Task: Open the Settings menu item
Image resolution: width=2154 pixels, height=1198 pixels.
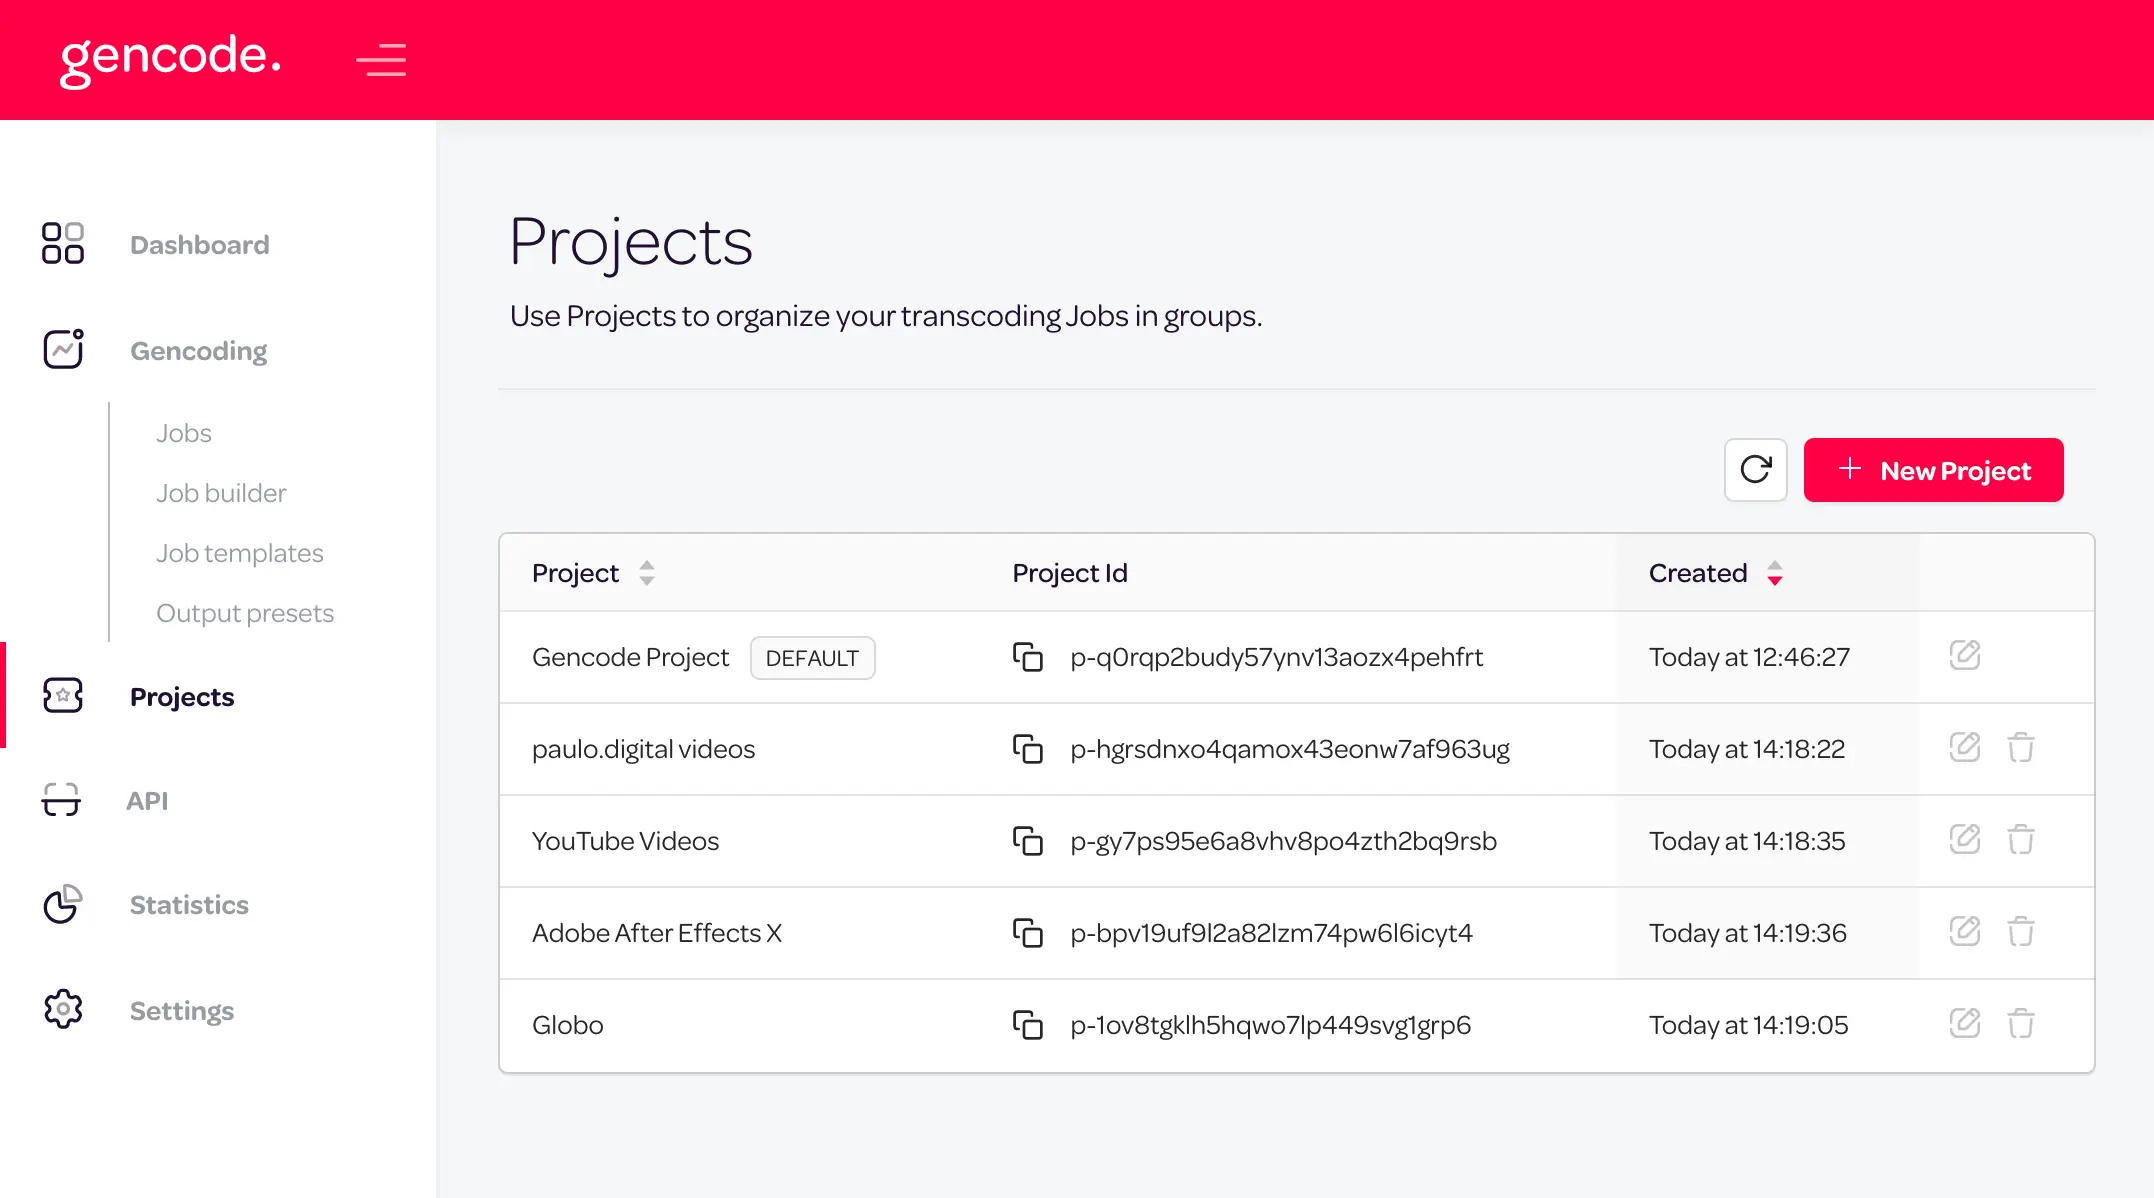Action: pyautogui.click(x=182, y=1011)
